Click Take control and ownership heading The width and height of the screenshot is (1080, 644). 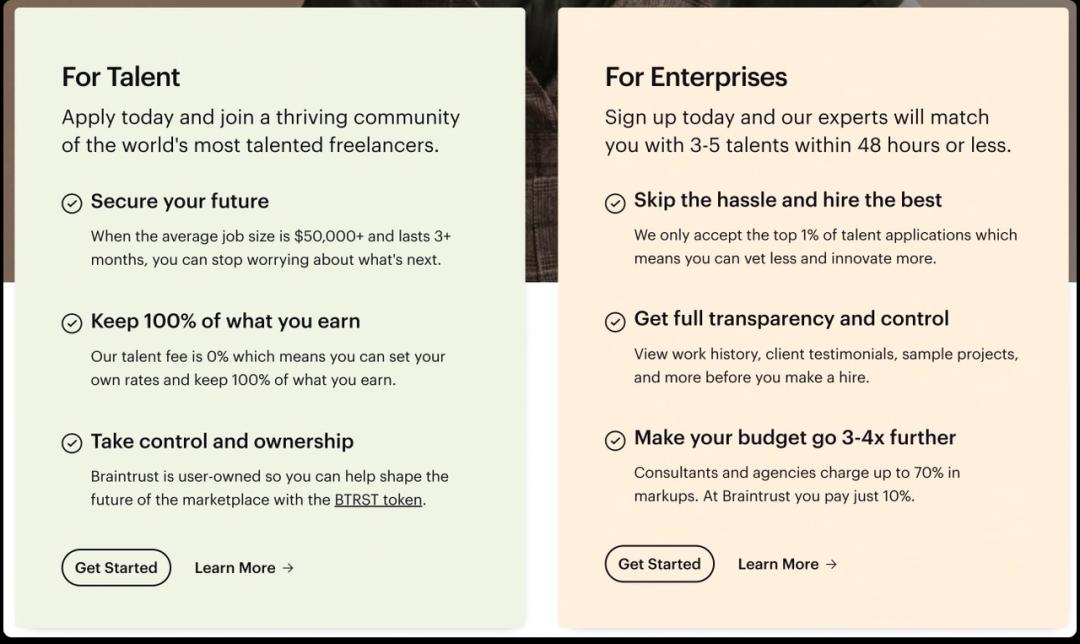(222, 441)
